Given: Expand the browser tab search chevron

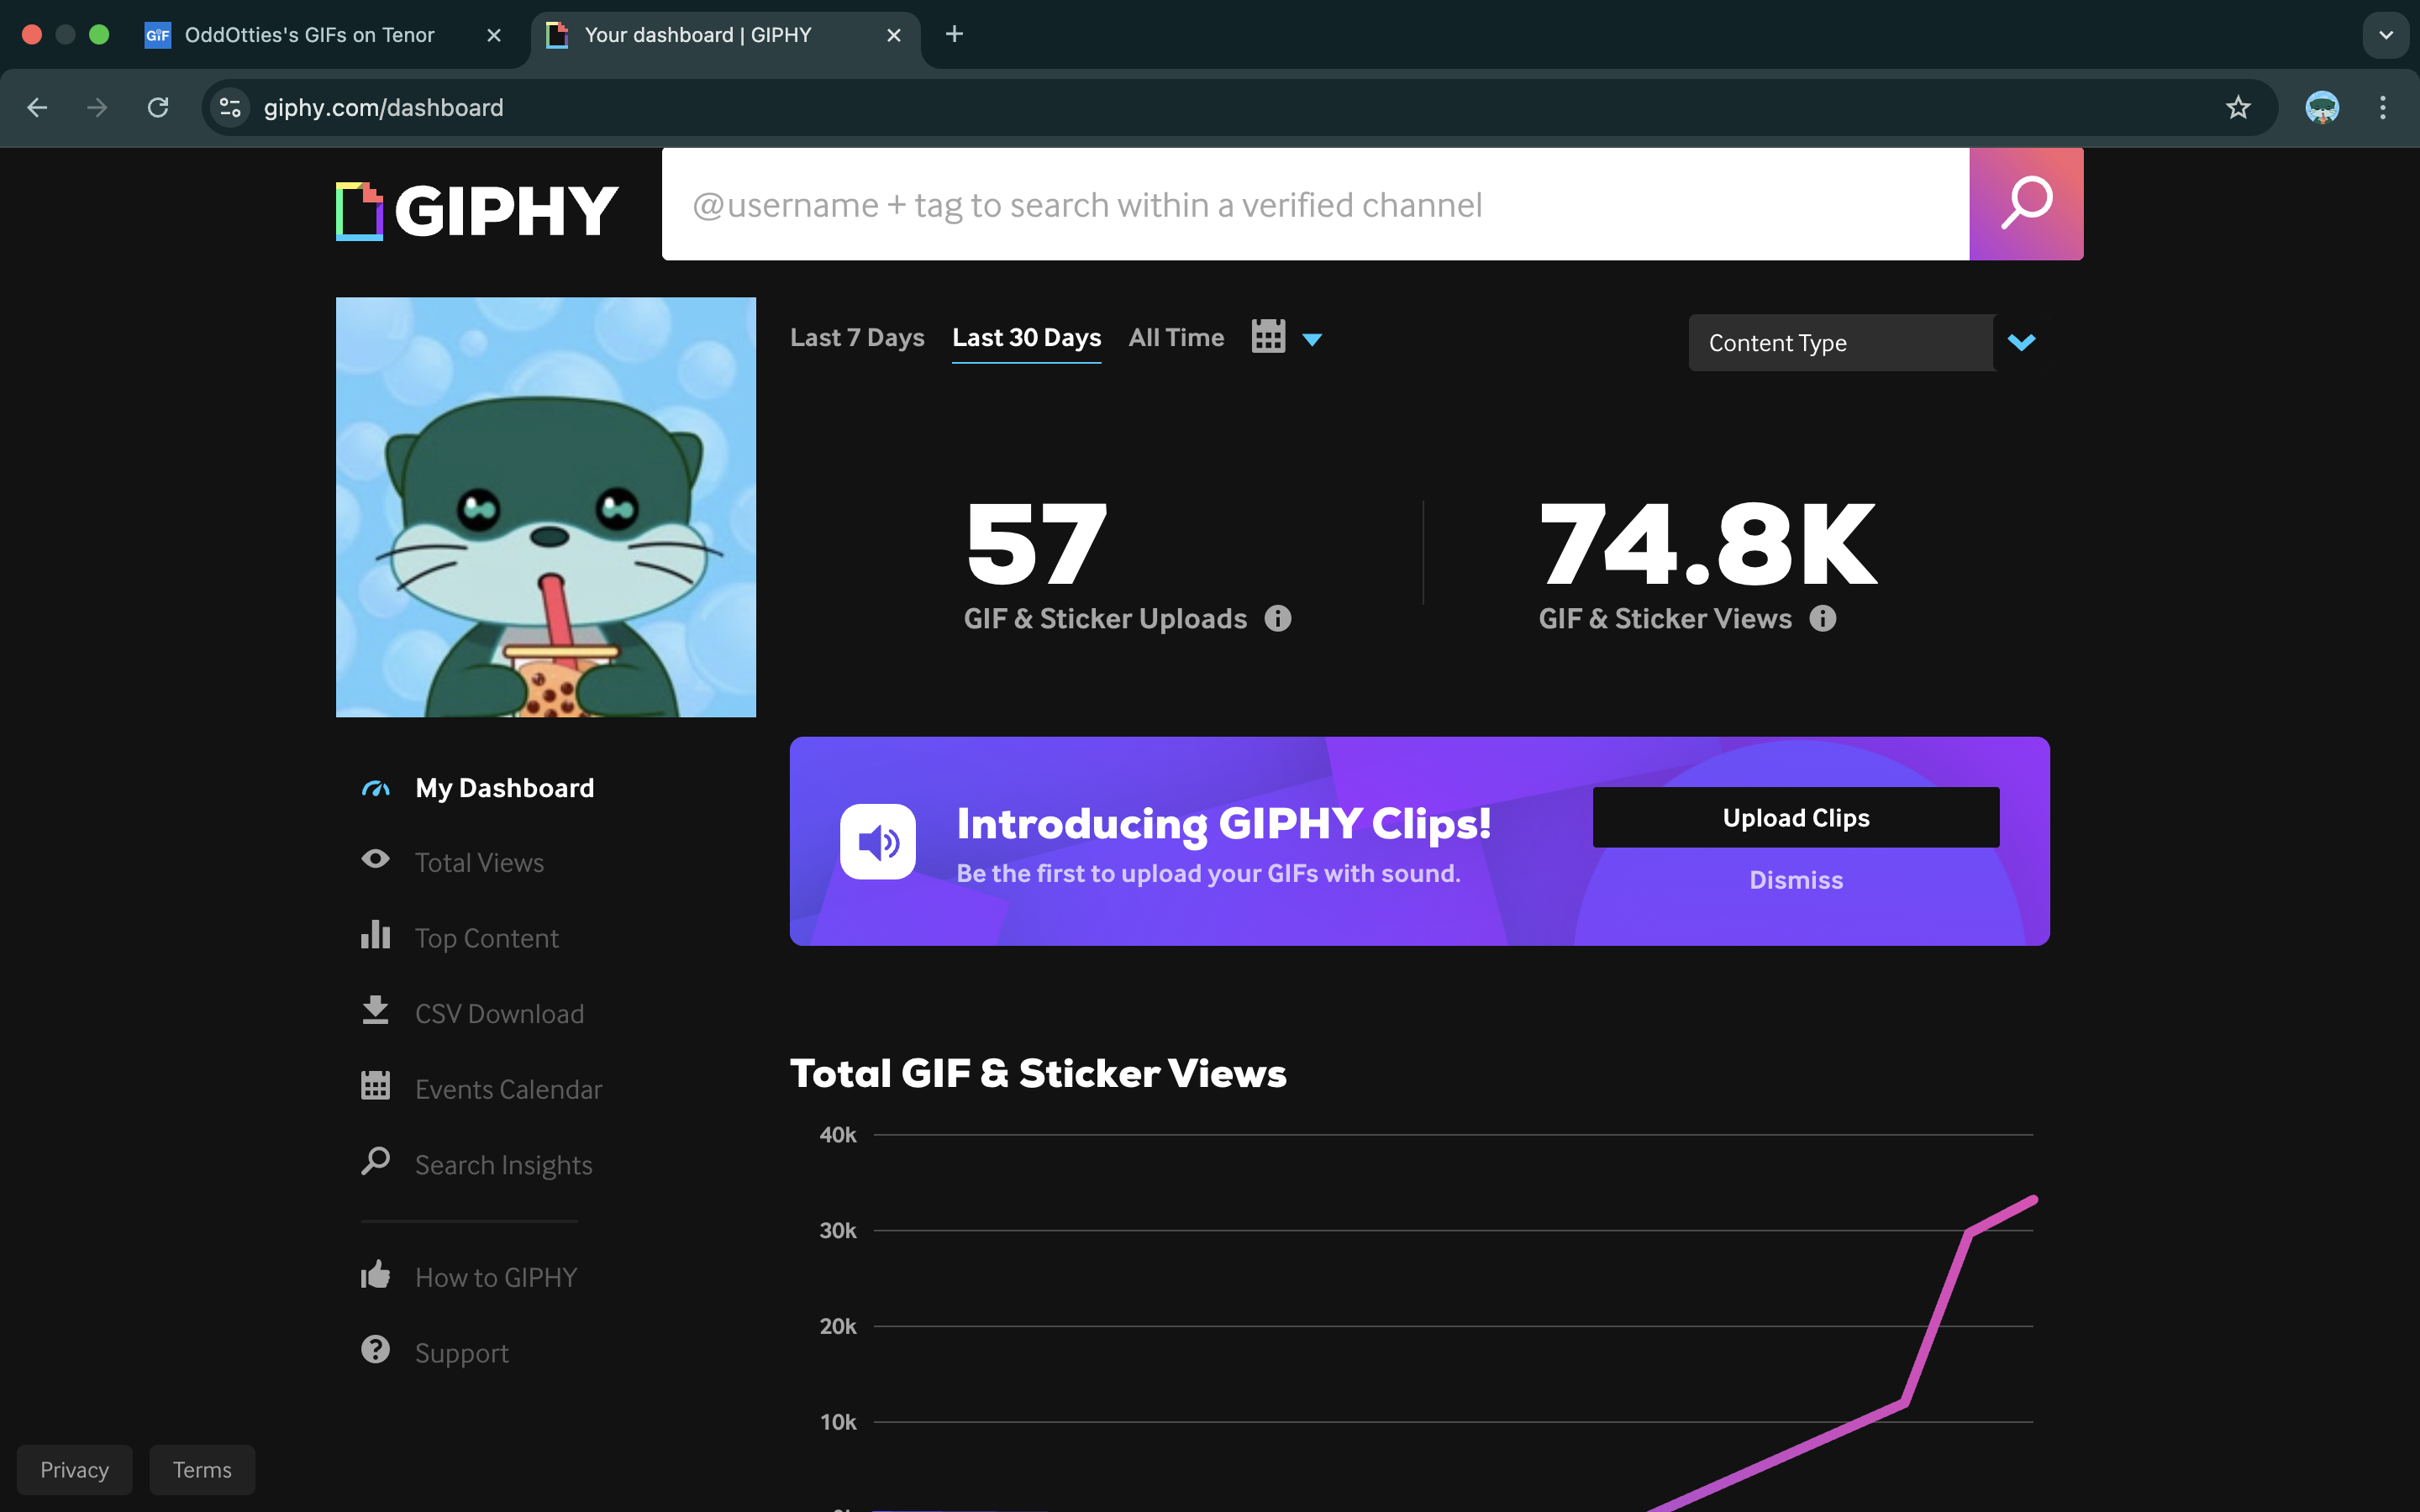Looking at the screenshot, I should pyautogui.click(x=2386, y=35).
